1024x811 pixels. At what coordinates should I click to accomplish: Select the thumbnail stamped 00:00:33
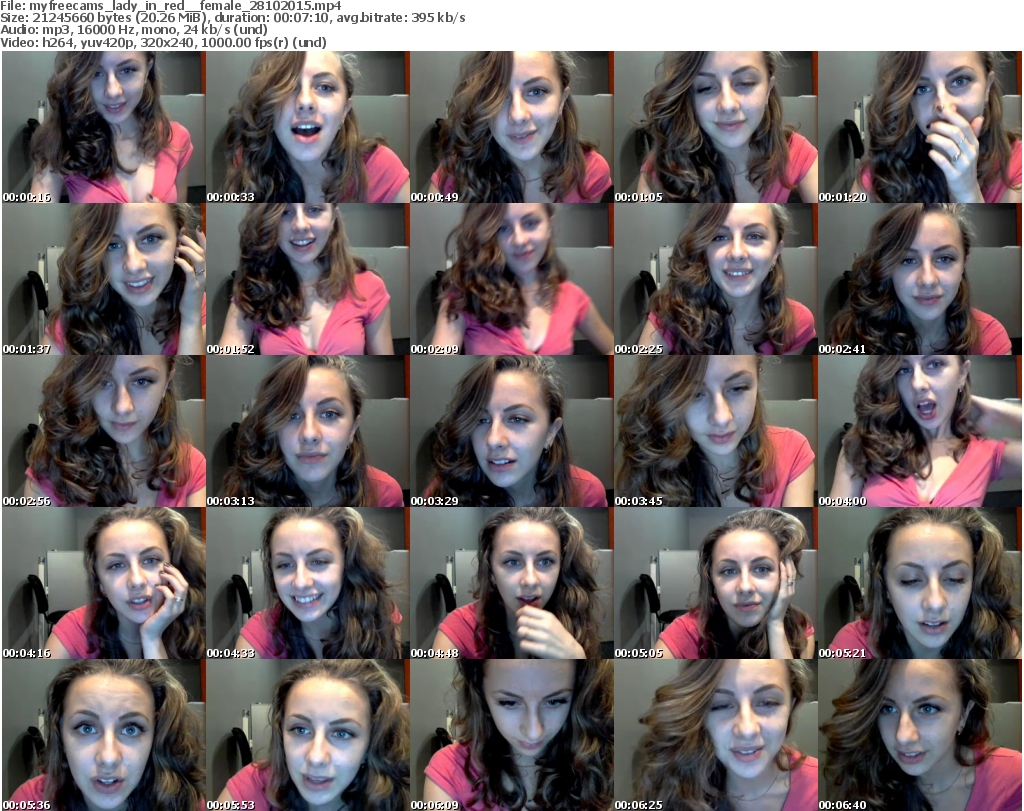(x=308, y=127)
